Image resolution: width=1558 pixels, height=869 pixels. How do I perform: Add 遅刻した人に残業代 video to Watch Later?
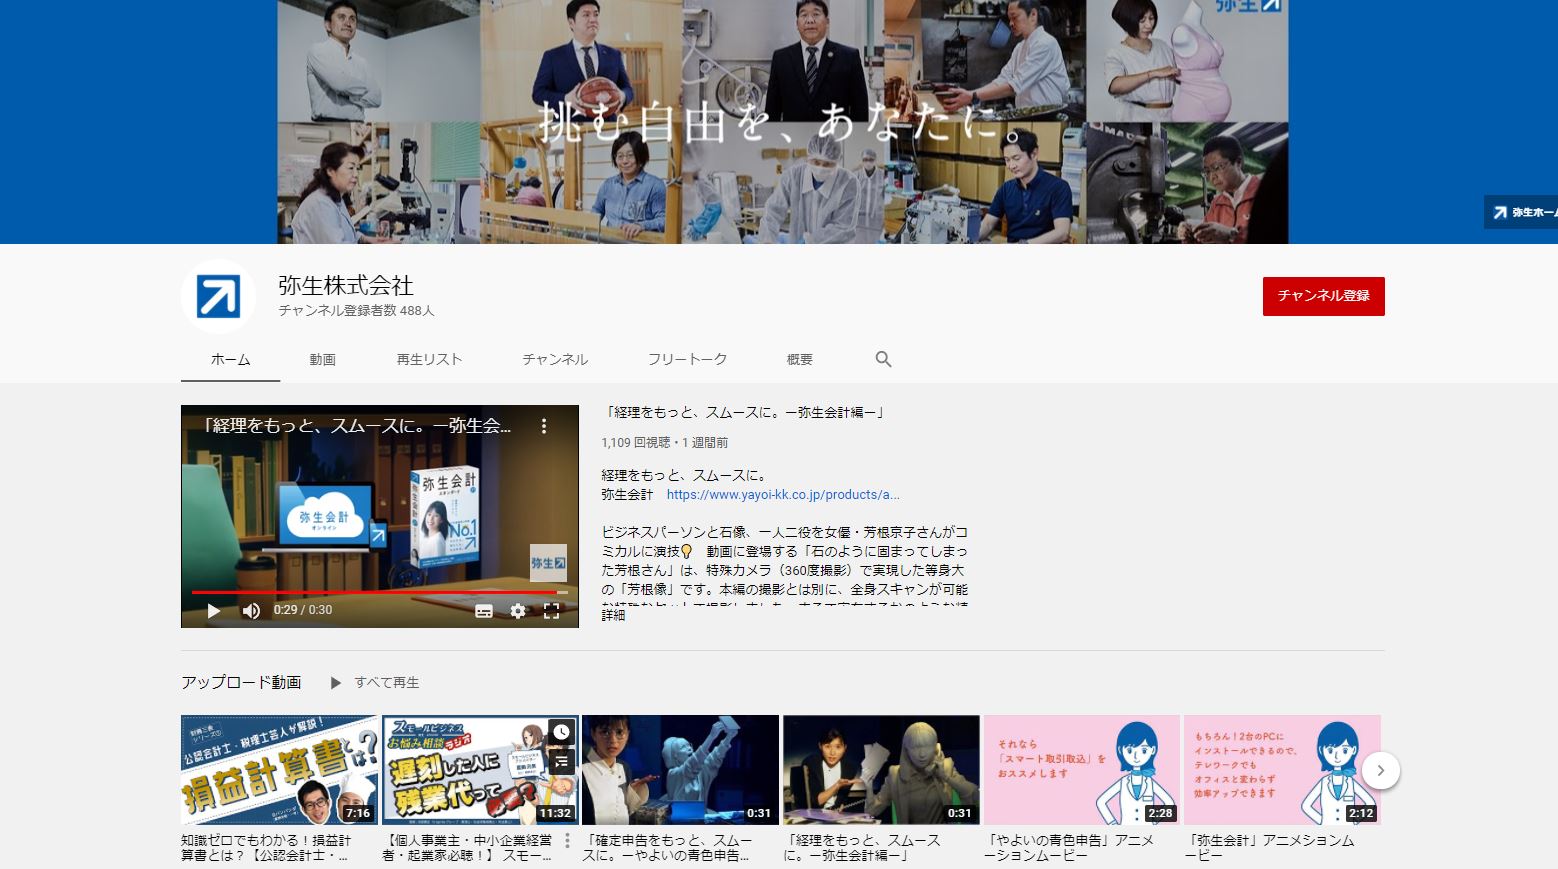click(x=562, y=732)
